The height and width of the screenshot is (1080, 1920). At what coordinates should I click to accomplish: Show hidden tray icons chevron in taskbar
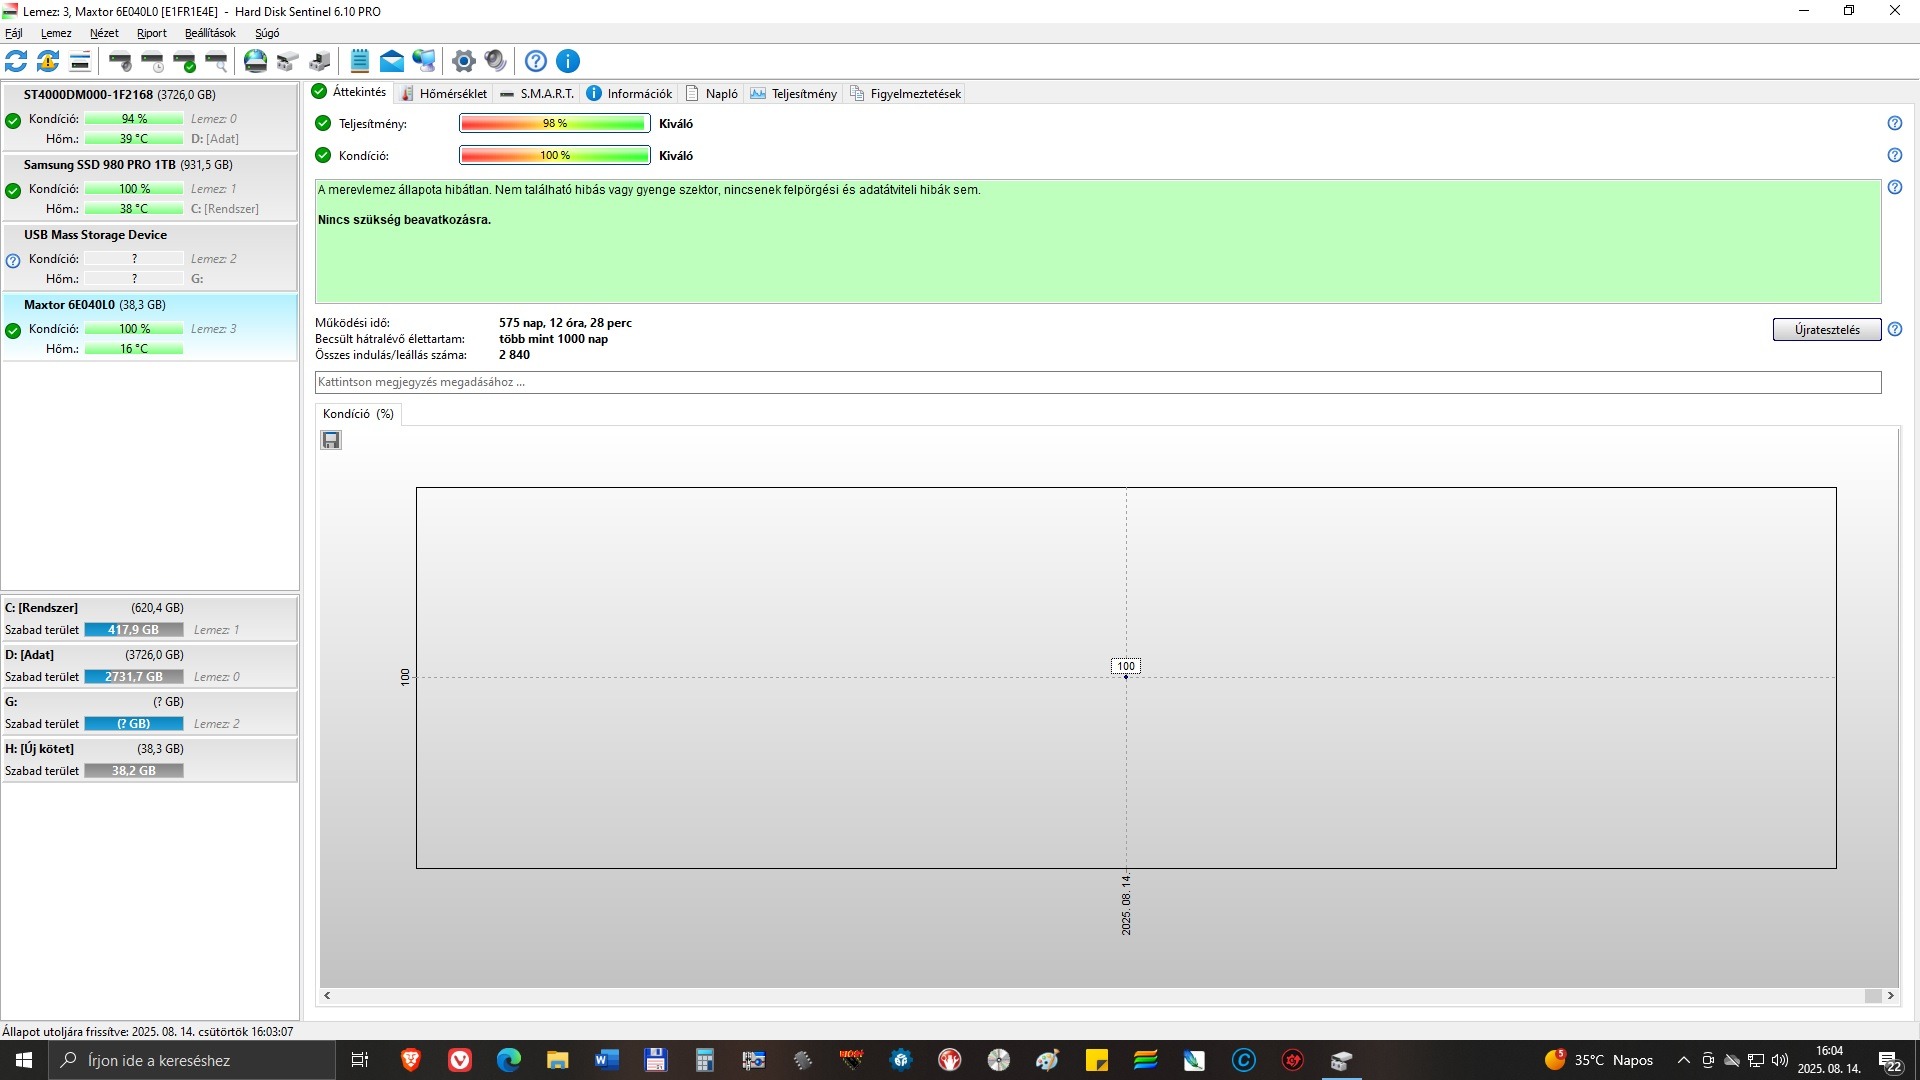(x=1683, y=1060)
